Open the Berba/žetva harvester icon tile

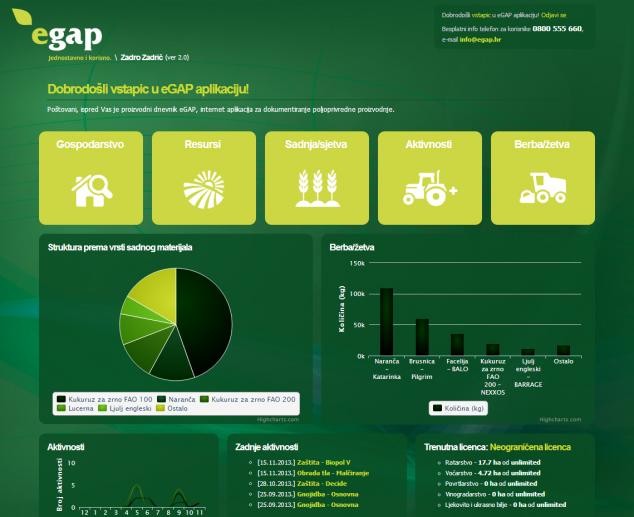tap(543, 178)
